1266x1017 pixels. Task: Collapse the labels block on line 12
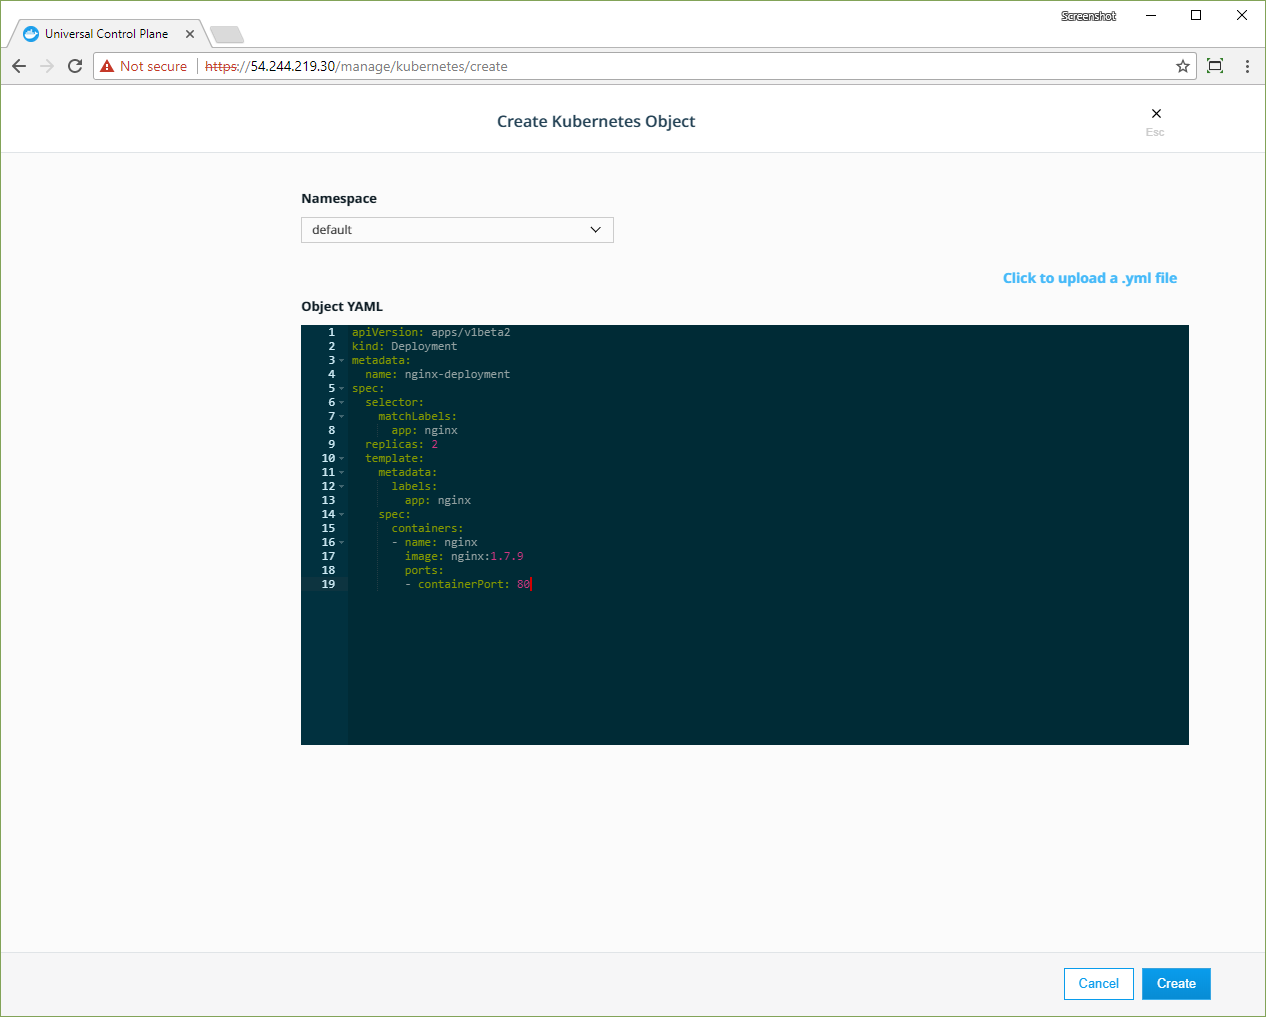[342, 487]
